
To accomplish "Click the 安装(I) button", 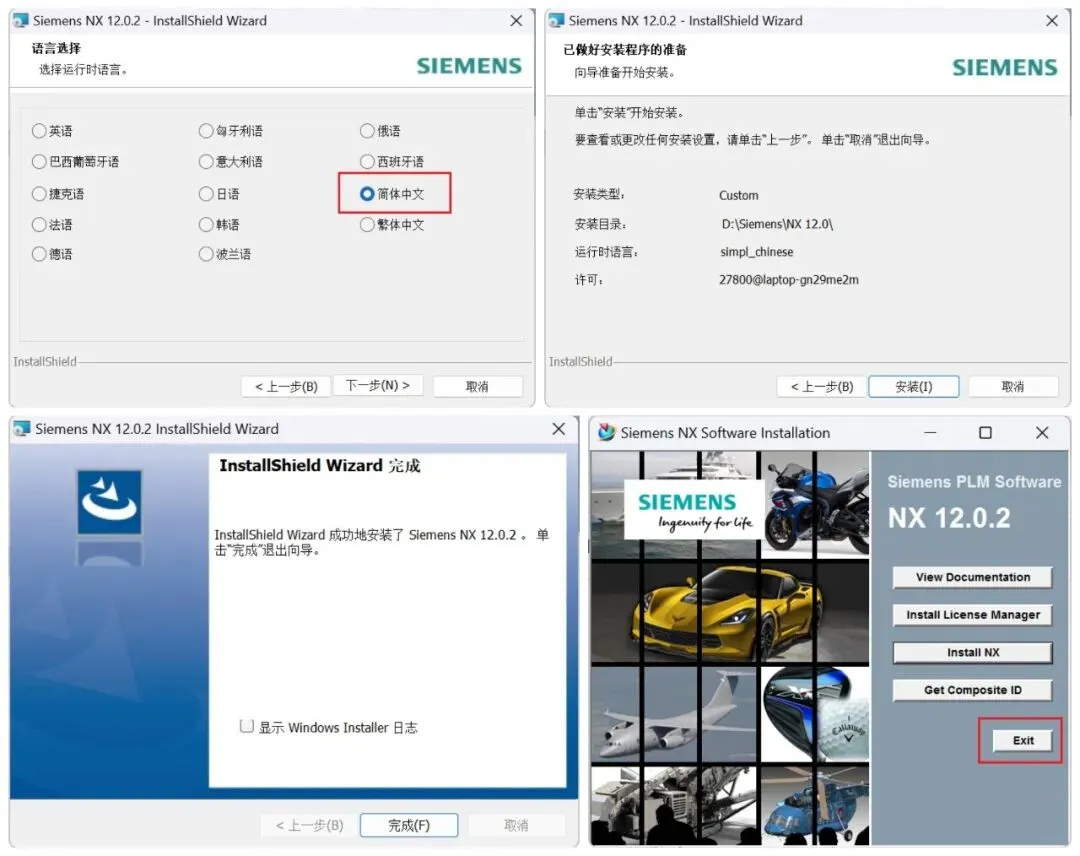I will point(913,386).
